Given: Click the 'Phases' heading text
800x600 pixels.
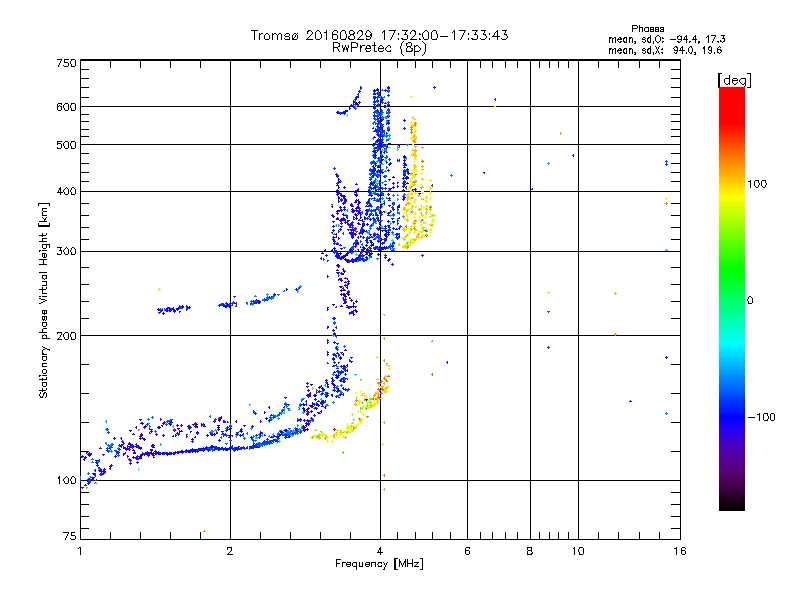Looking at the screenshot, I should click(x=647, y=29).
